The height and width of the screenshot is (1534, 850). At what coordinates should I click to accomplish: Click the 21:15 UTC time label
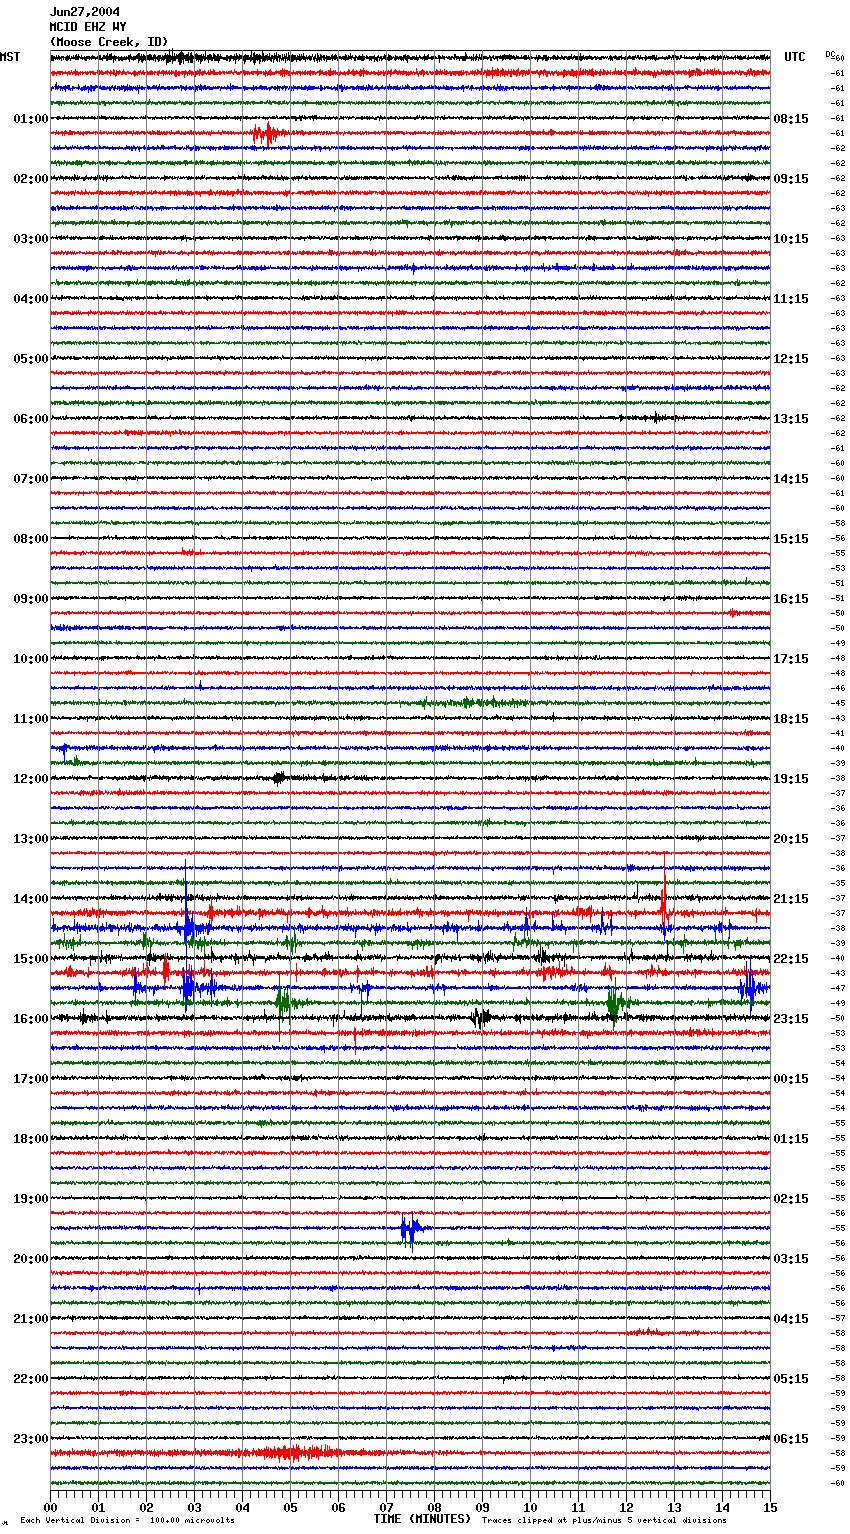(791, 899)
